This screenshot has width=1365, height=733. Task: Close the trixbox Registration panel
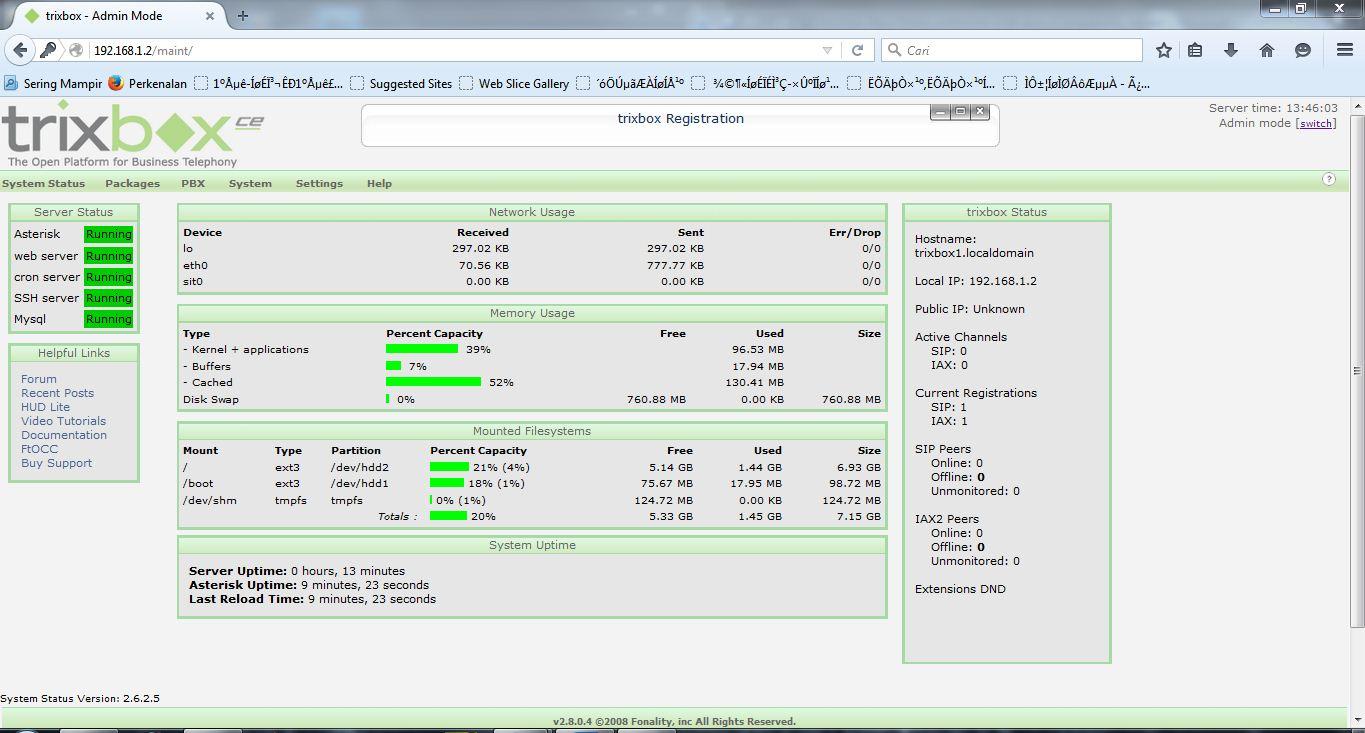(980, 112)
